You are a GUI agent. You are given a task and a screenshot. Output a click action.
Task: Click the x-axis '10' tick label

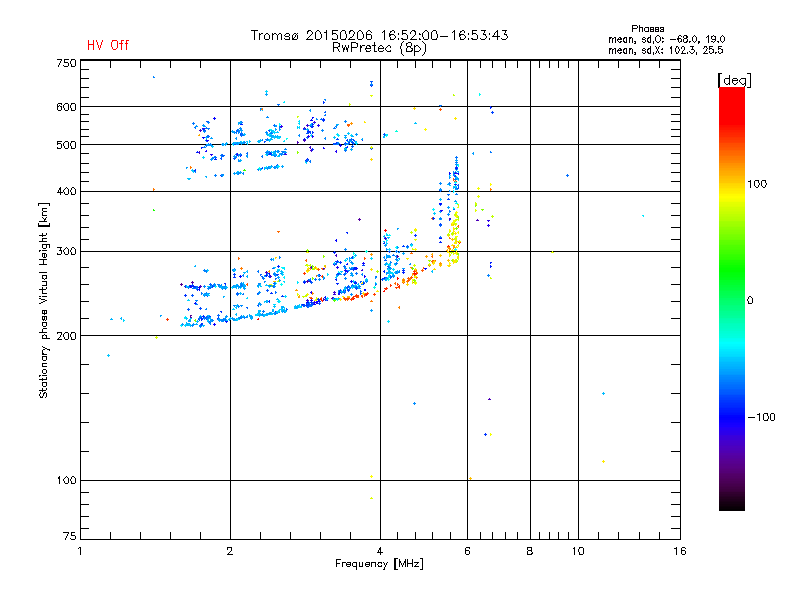pyautogui.click(x=578, y=551)
